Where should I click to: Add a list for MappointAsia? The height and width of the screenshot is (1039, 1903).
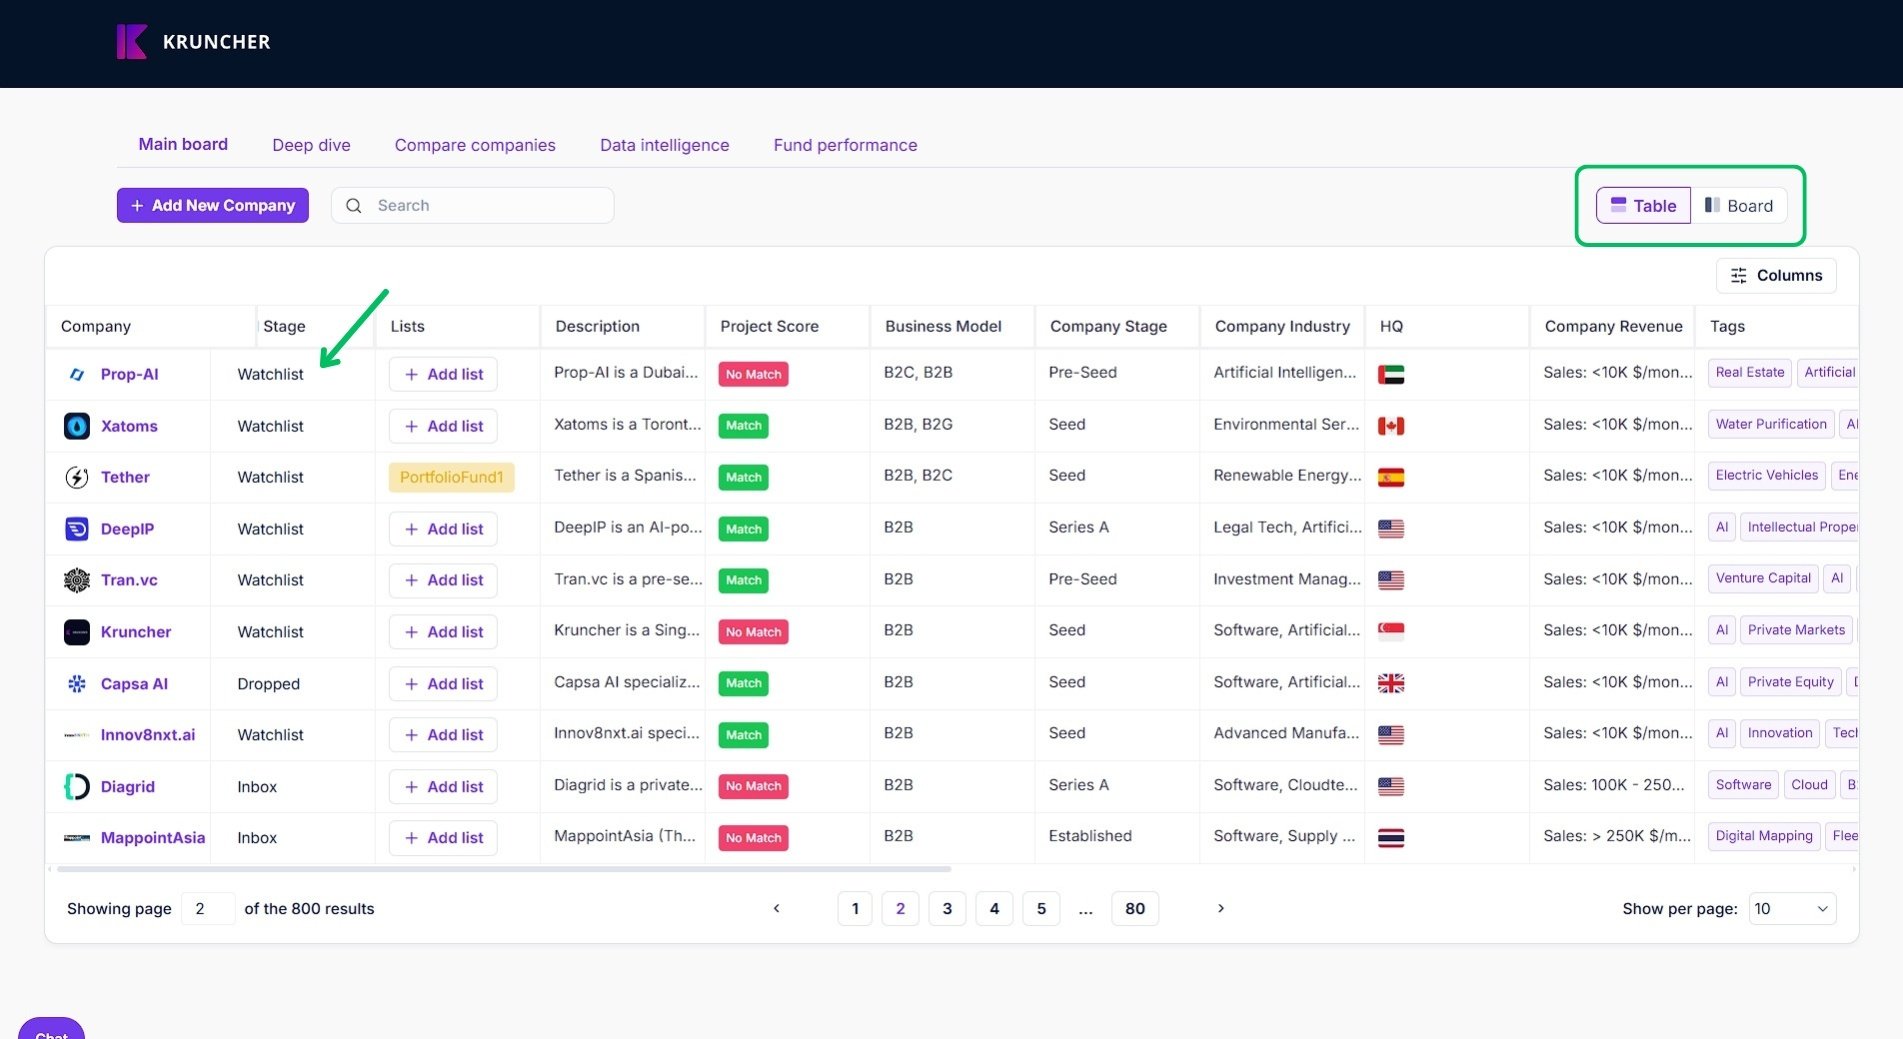coord(443,838)
